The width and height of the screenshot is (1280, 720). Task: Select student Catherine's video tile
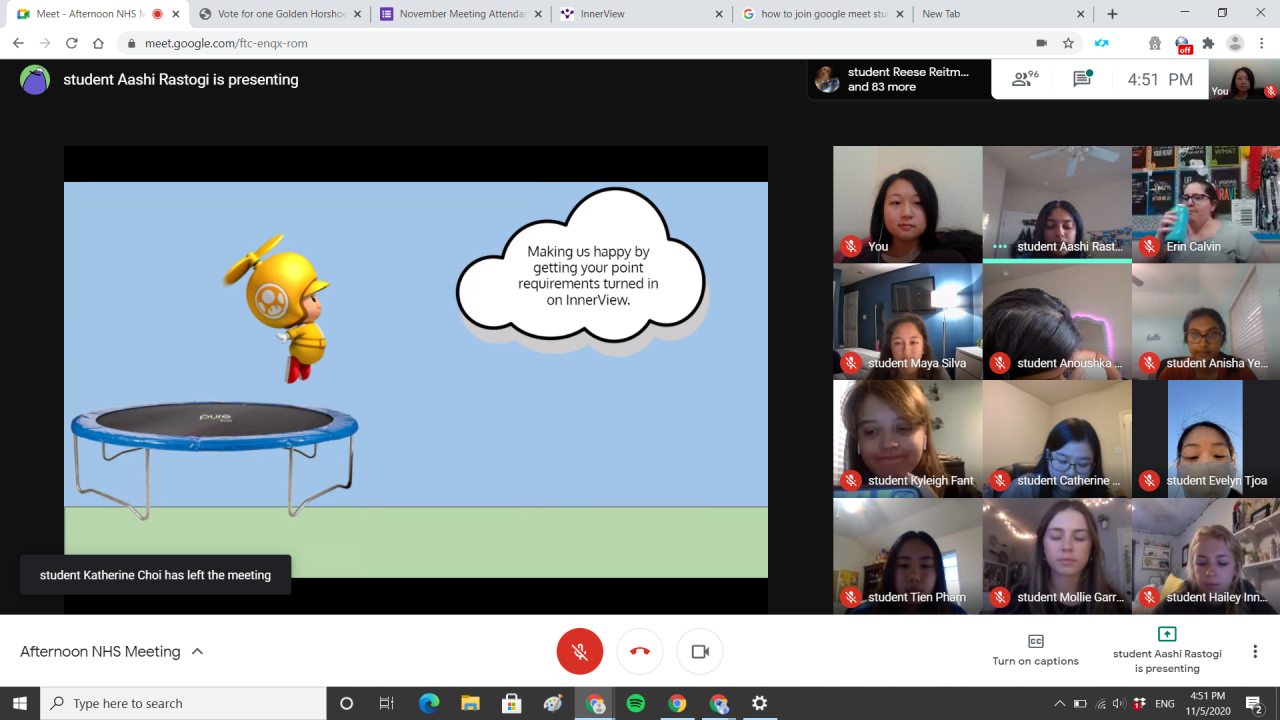pos(1057,439)
